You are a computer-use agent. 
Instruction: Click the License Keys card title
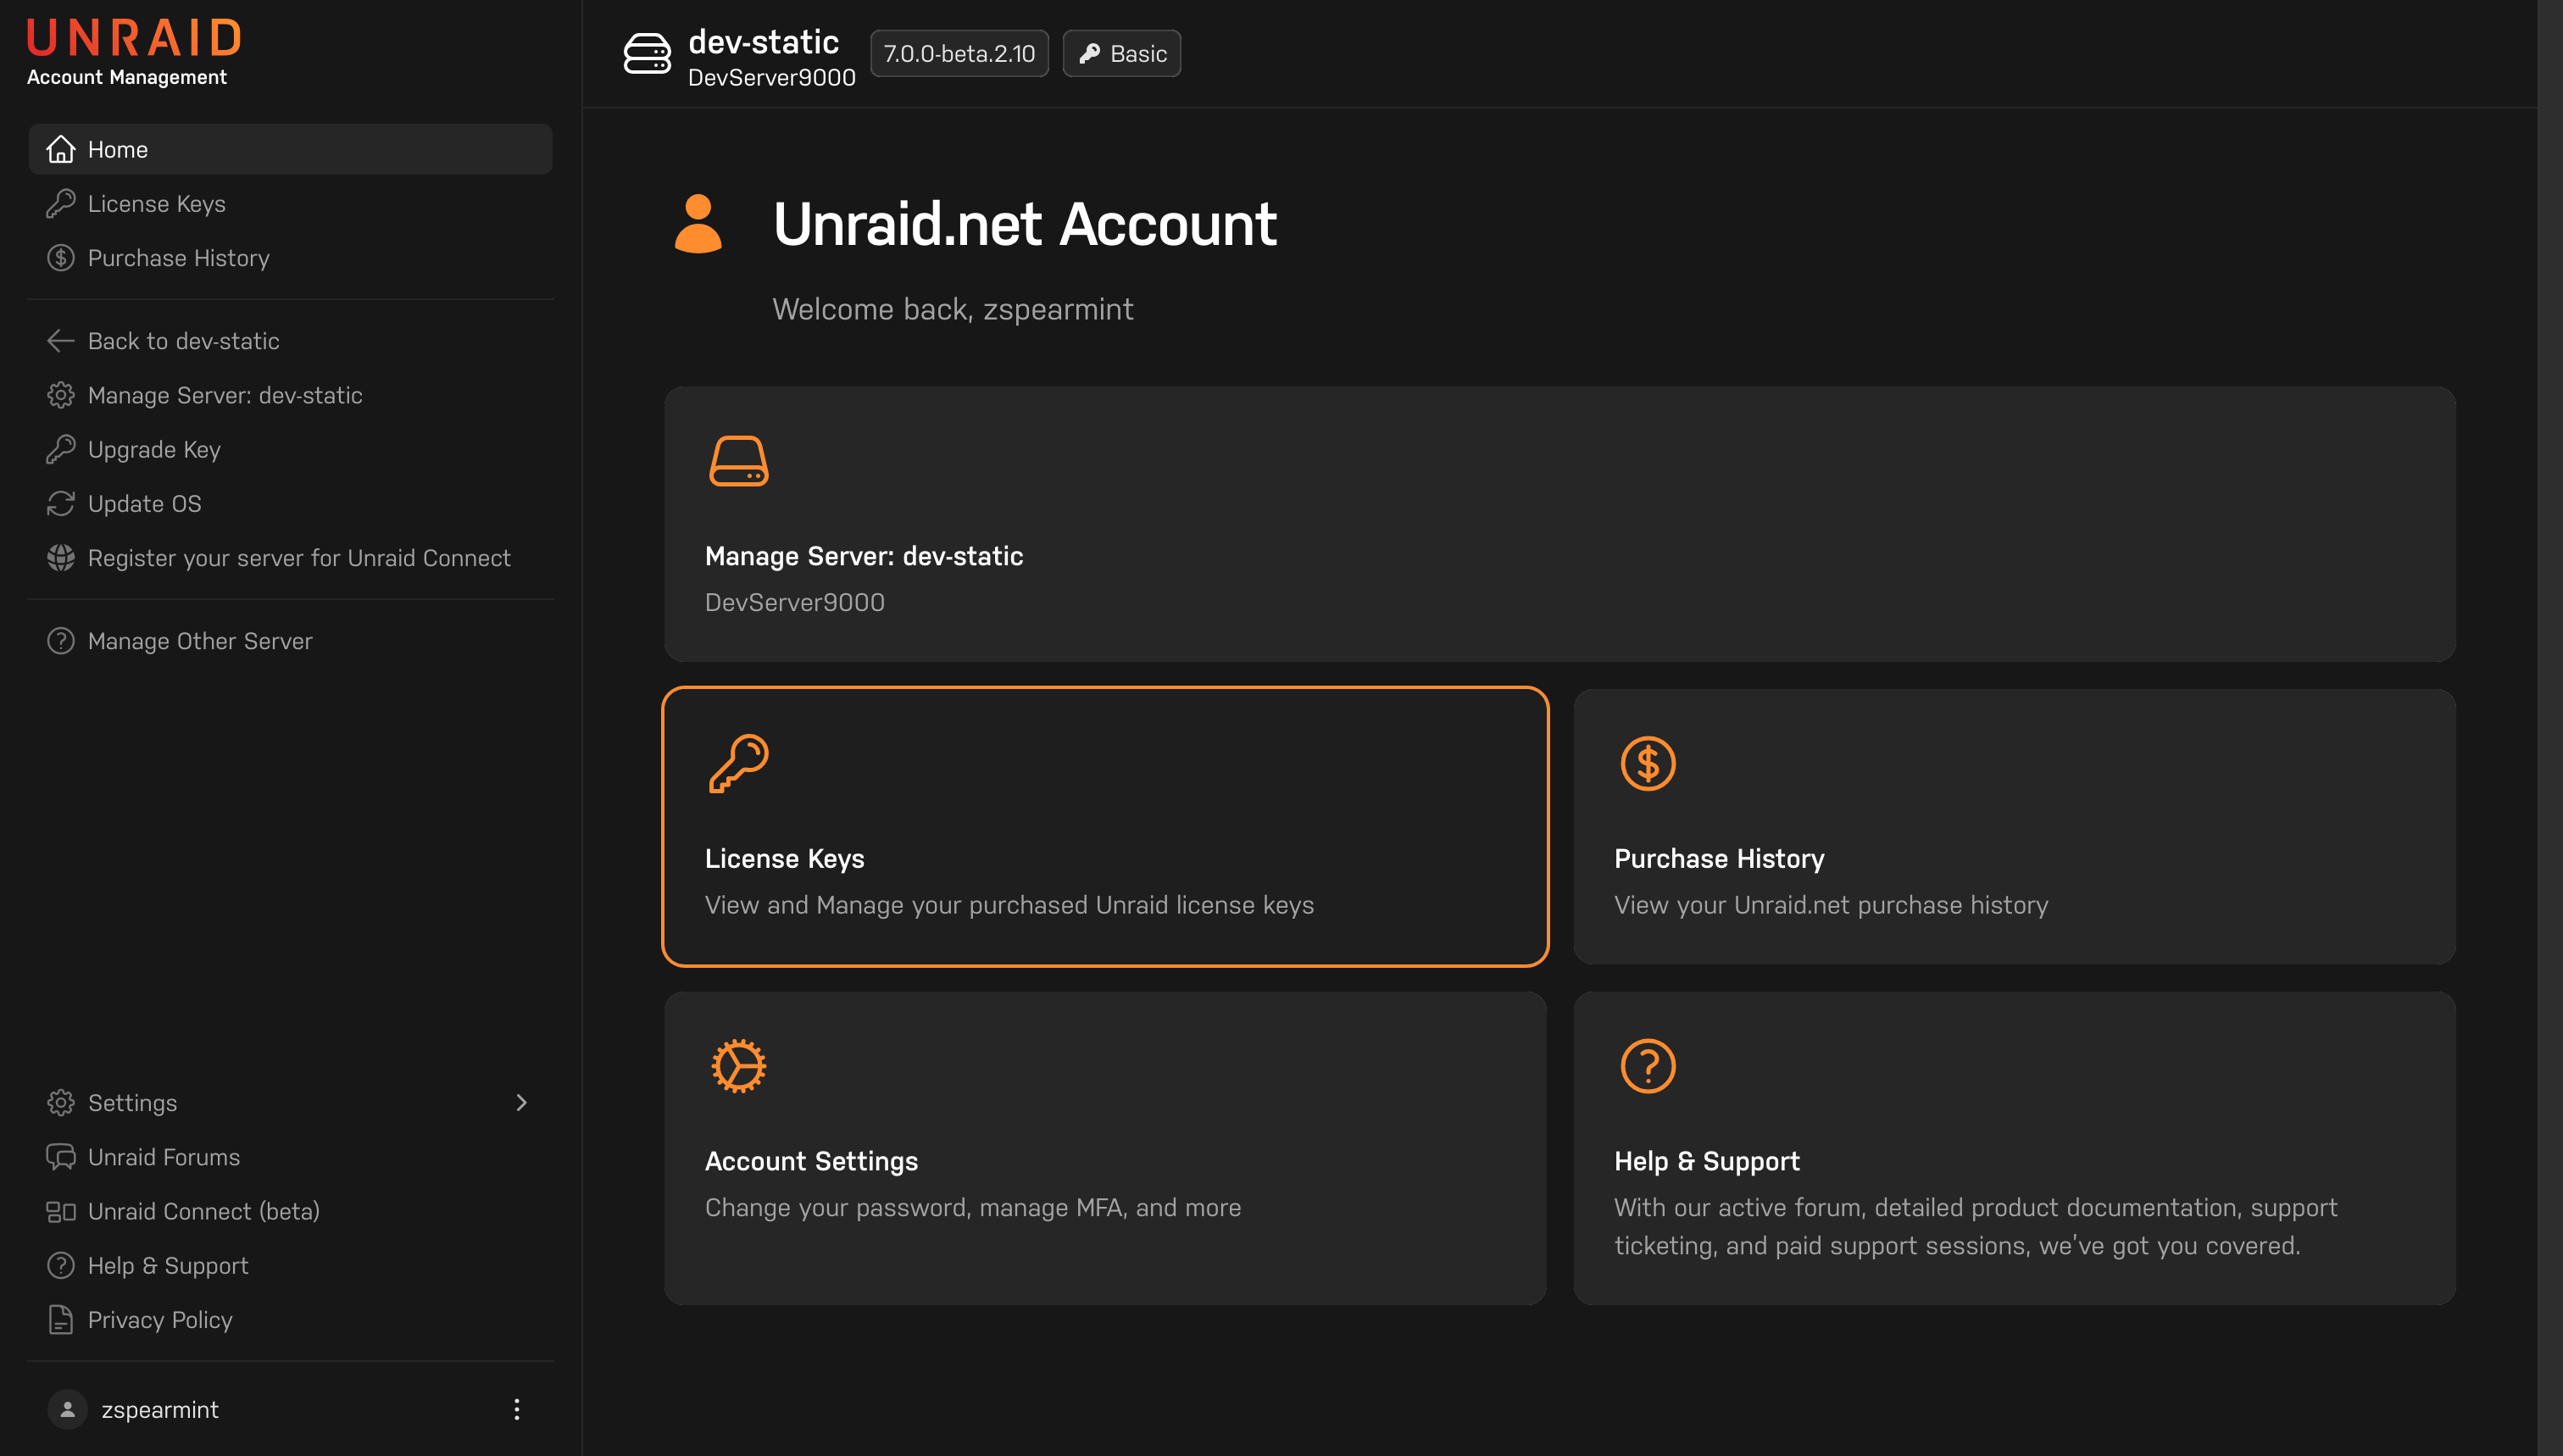tap(784, 858)
